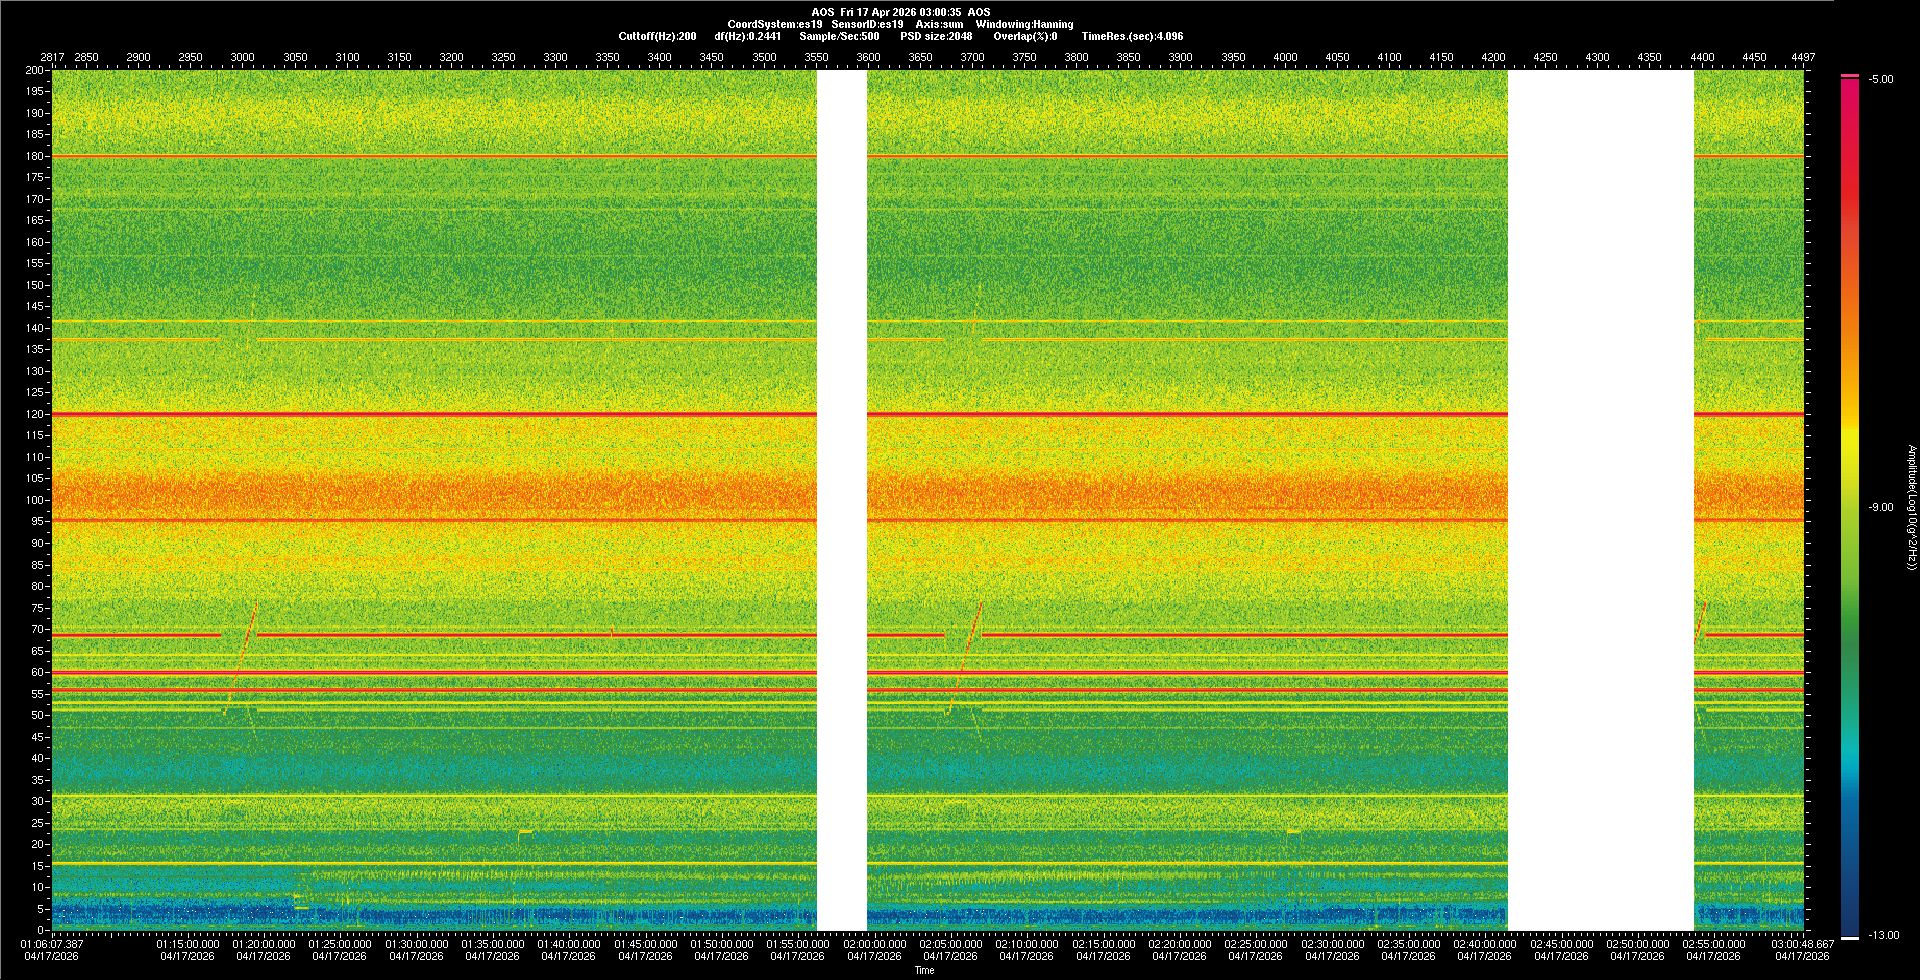Click the 200 Hz frequency axis label
1920x980 pixels.
(x=35, y=70)
